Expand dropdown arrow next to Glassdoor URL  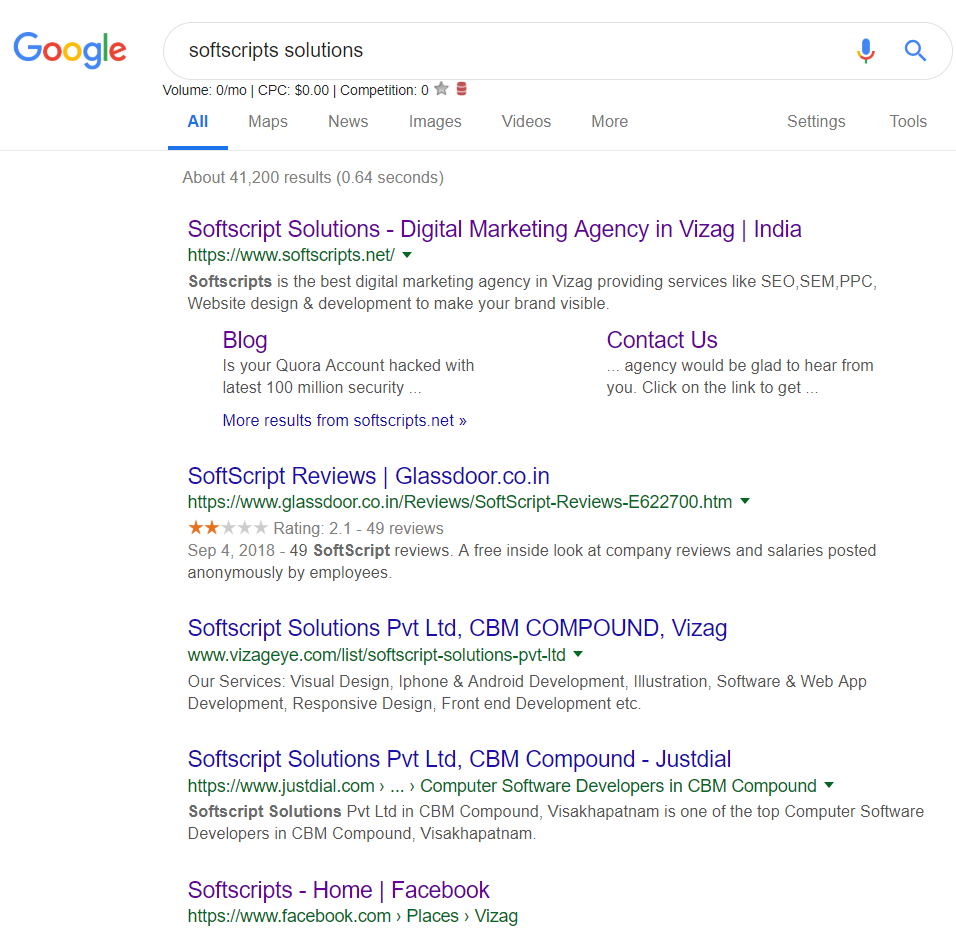click(745, 501)
